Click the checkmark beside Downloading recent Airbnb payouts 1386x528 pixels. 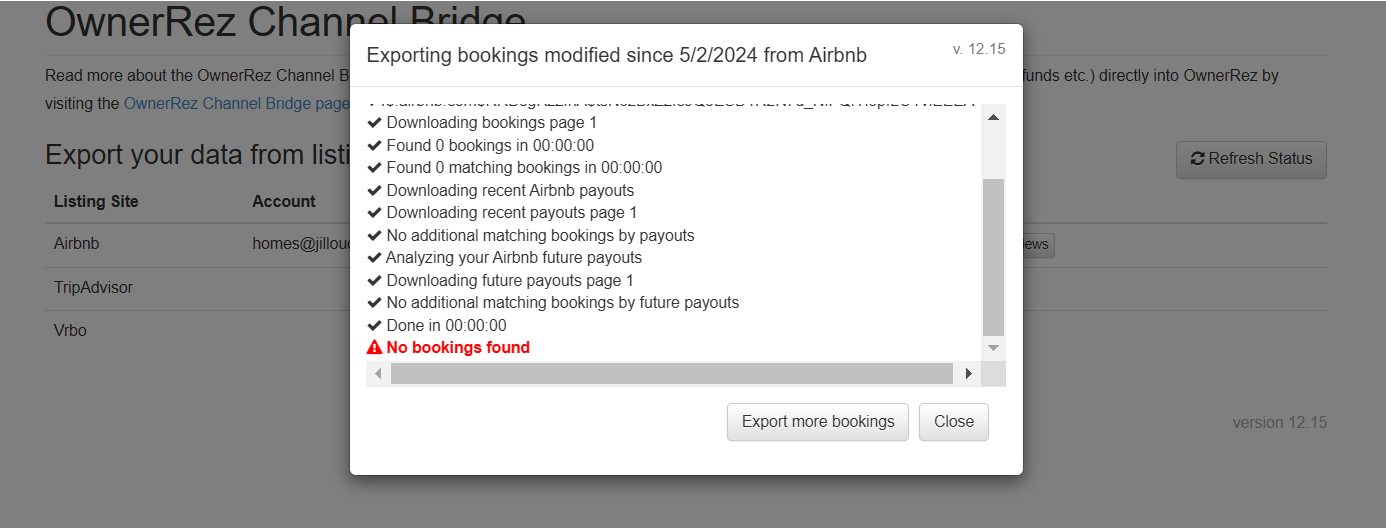pyautogui.click(x=375, y=190)
